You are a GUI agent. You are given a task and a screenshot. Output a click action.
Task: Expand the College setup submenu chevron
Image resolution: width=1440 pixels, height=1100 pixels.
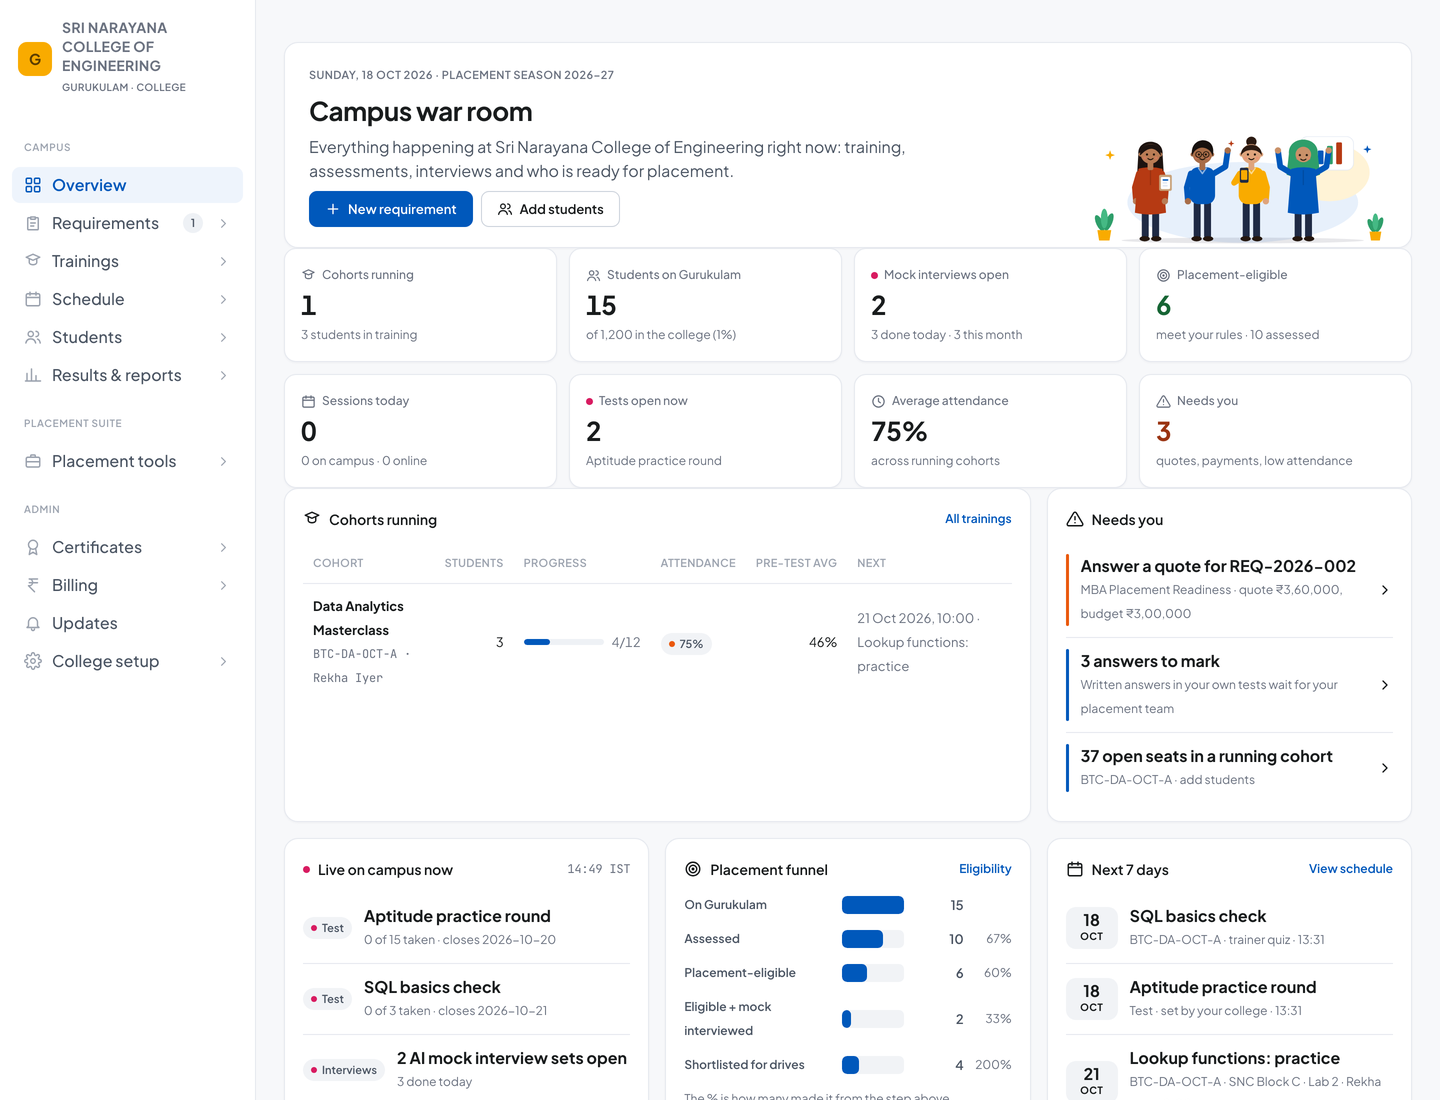point(223,661)
